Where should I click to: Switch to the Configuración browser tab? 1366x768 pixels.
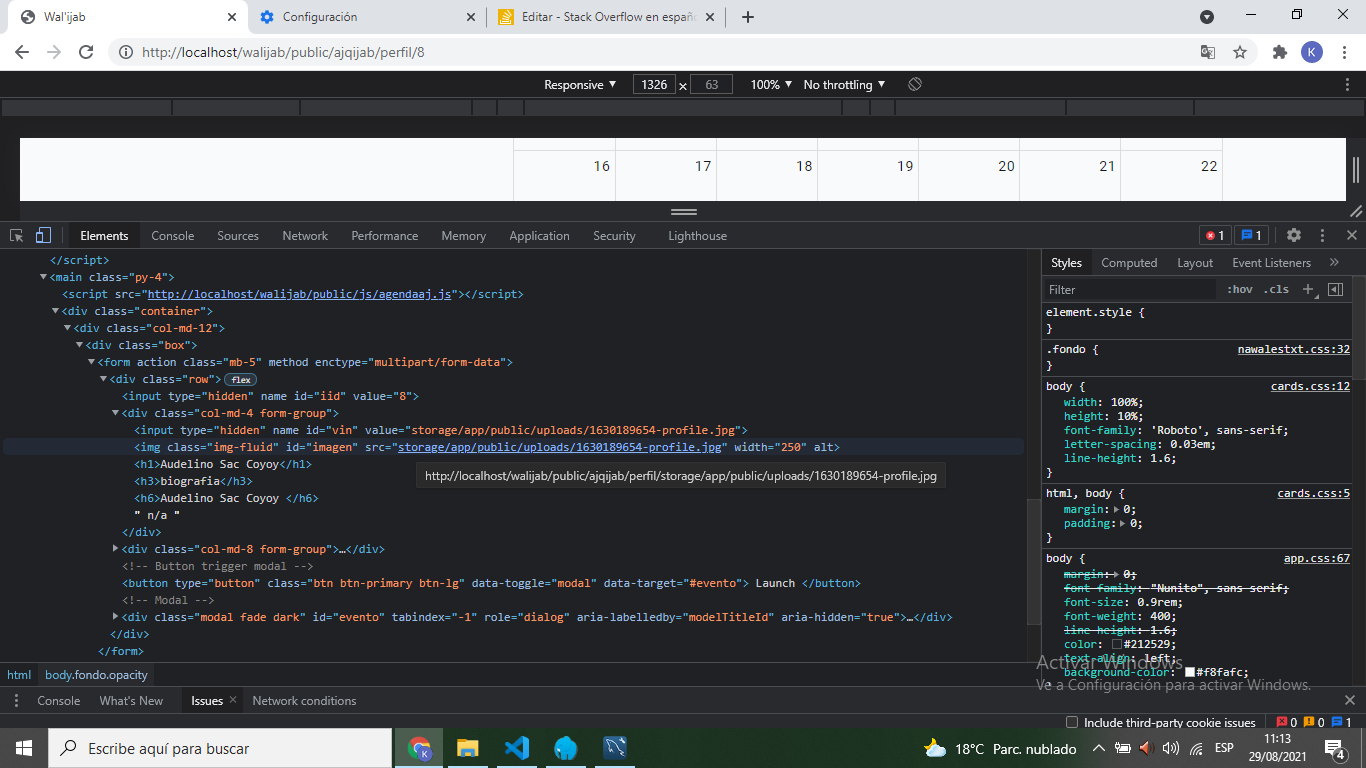click(365, 17)
